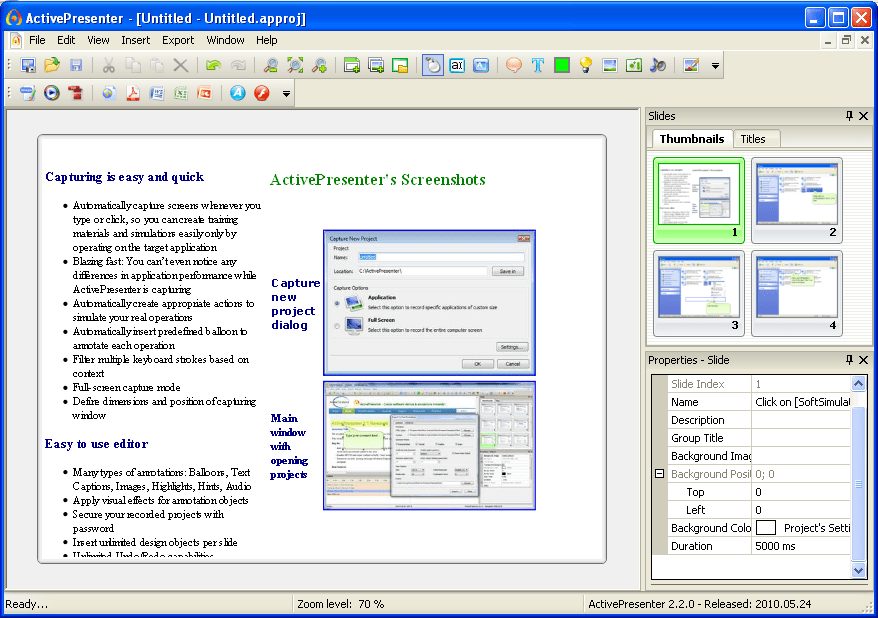This screenshot has width=878, height=618.
Task: Open the View menu
Action: point(98,40)
